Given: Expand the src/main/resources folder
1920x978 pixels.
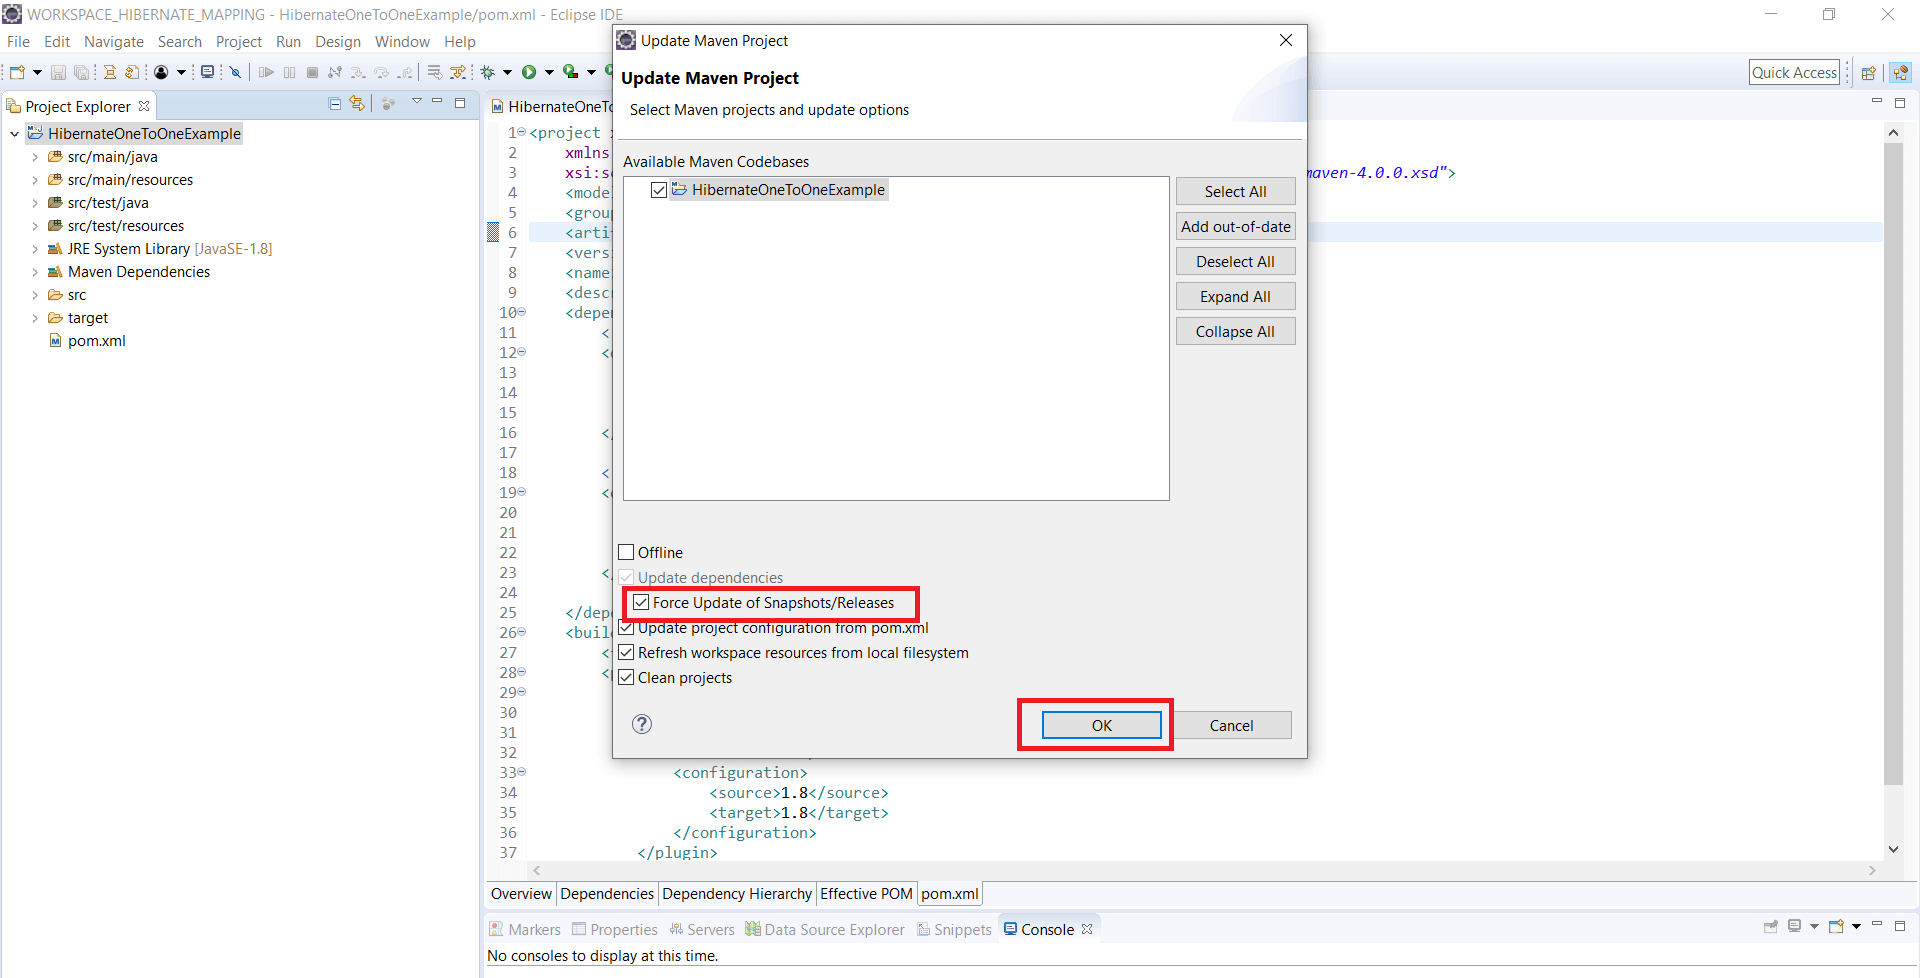Looking at the screenshot, I should (x=35, y=180).
